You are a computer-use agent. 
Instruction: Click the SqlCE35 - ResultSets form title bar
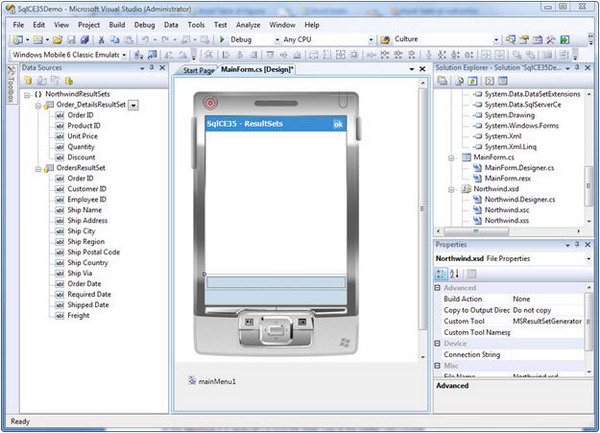(x=276, y=124)
